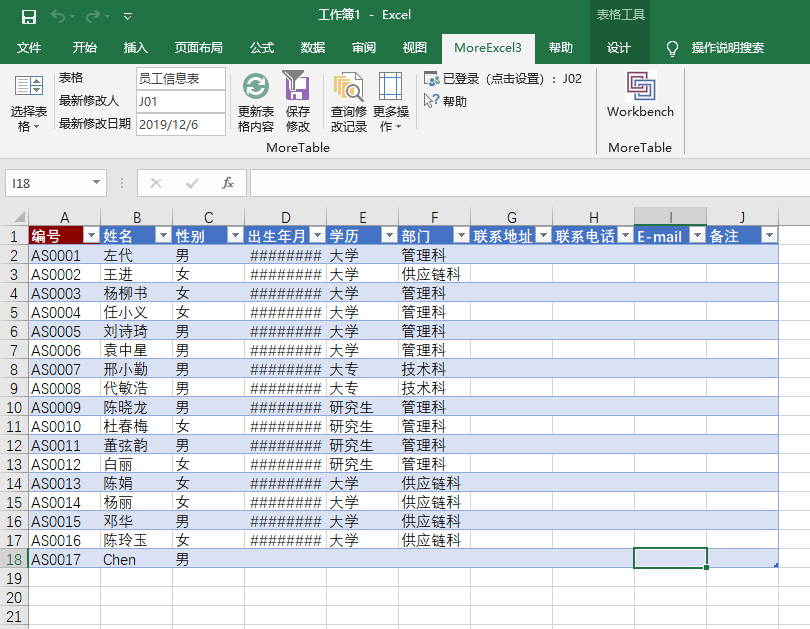
Task: Click 操作说明搜索 tell me search
Action: tap(727, 48)
